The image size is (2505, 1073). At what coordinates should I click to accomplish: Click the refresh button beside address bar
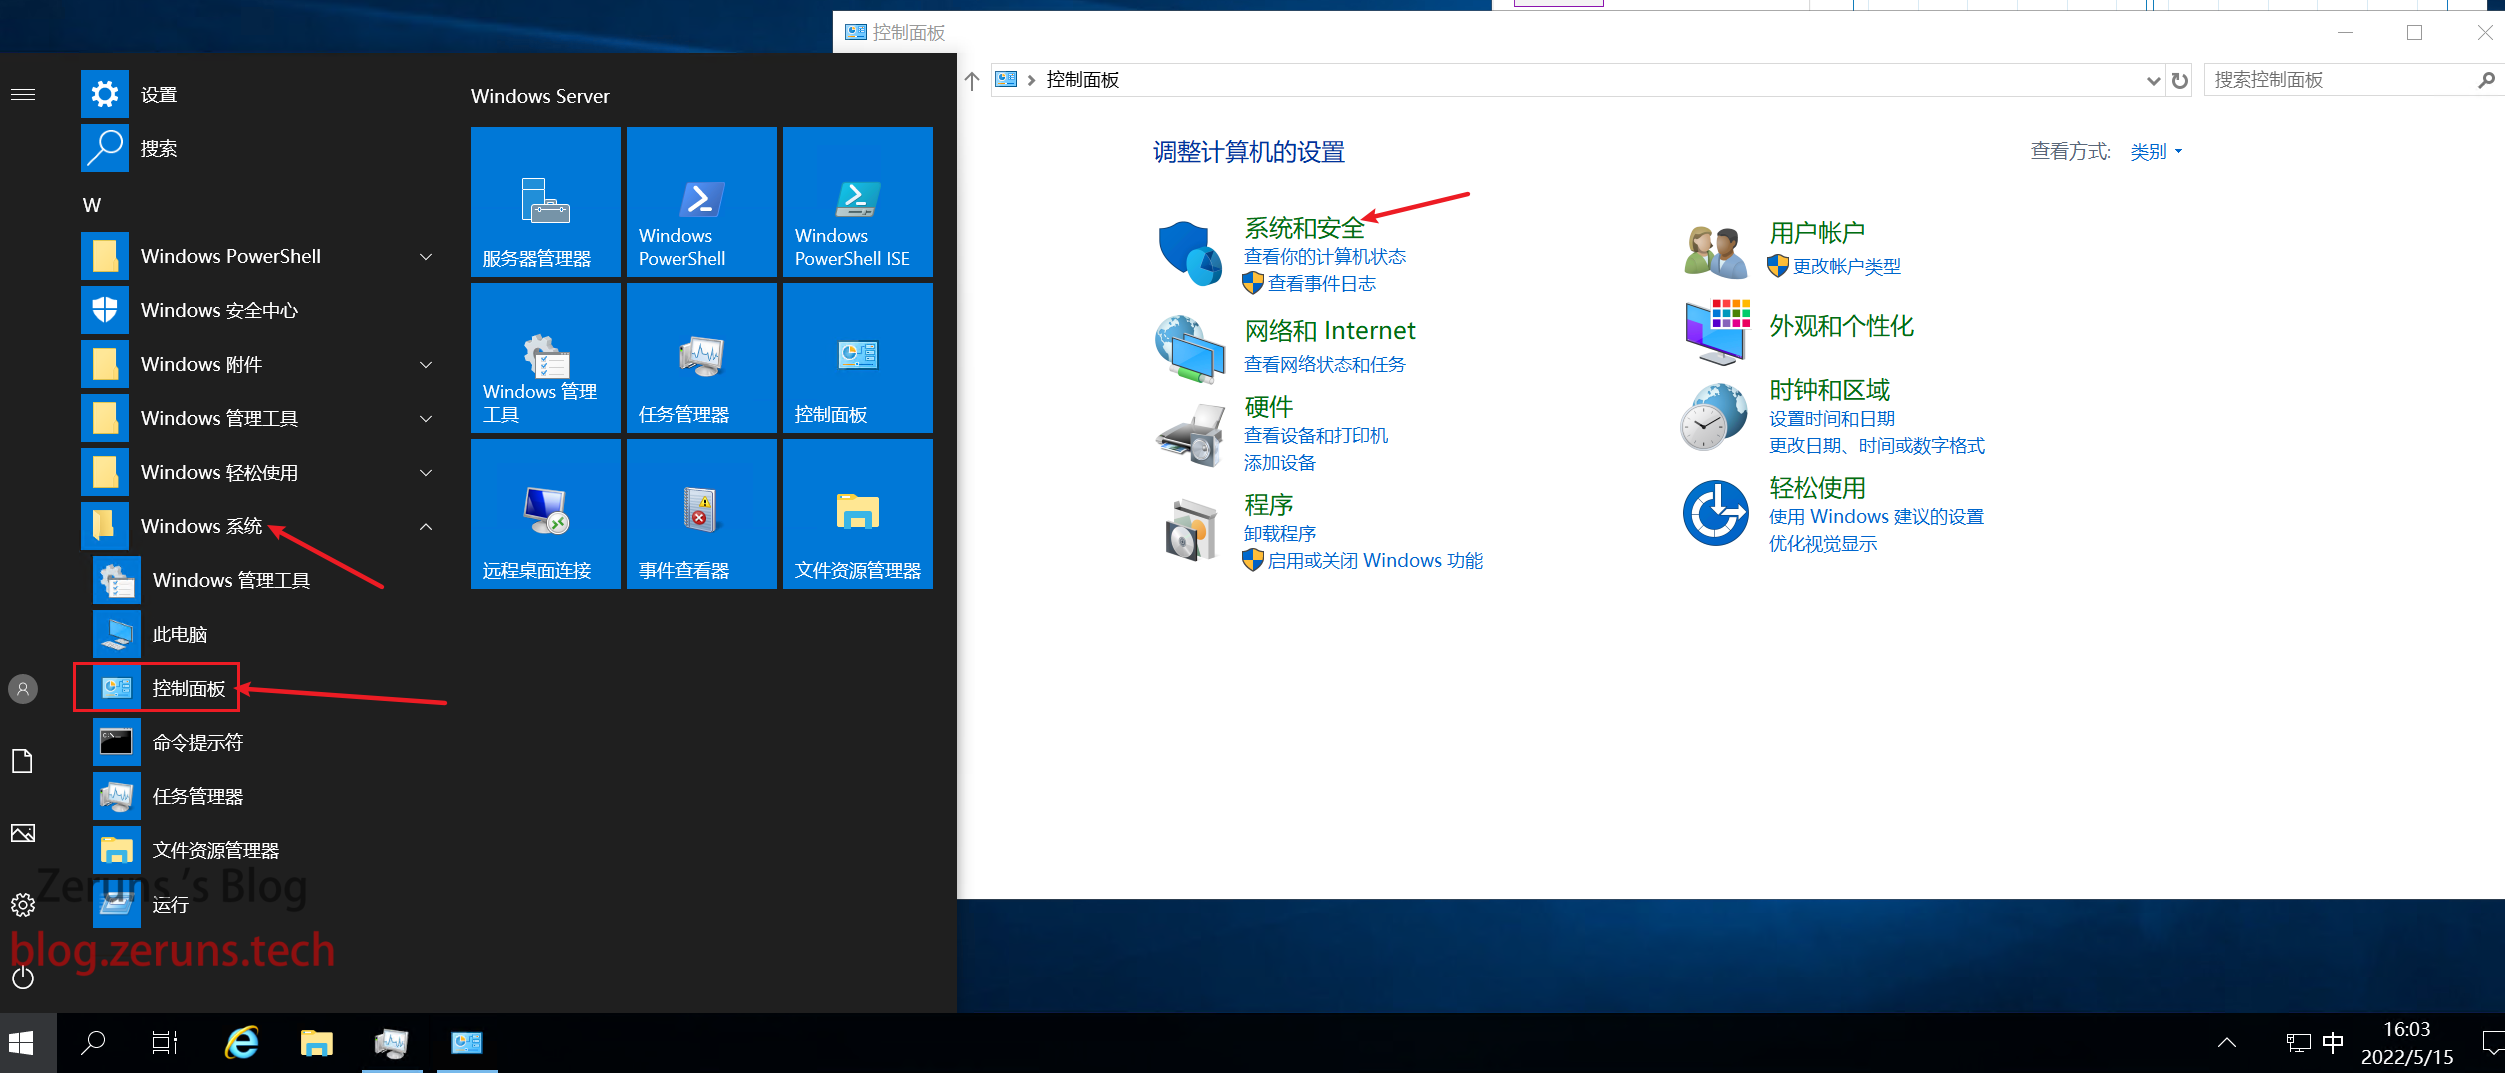(2180, 81)
